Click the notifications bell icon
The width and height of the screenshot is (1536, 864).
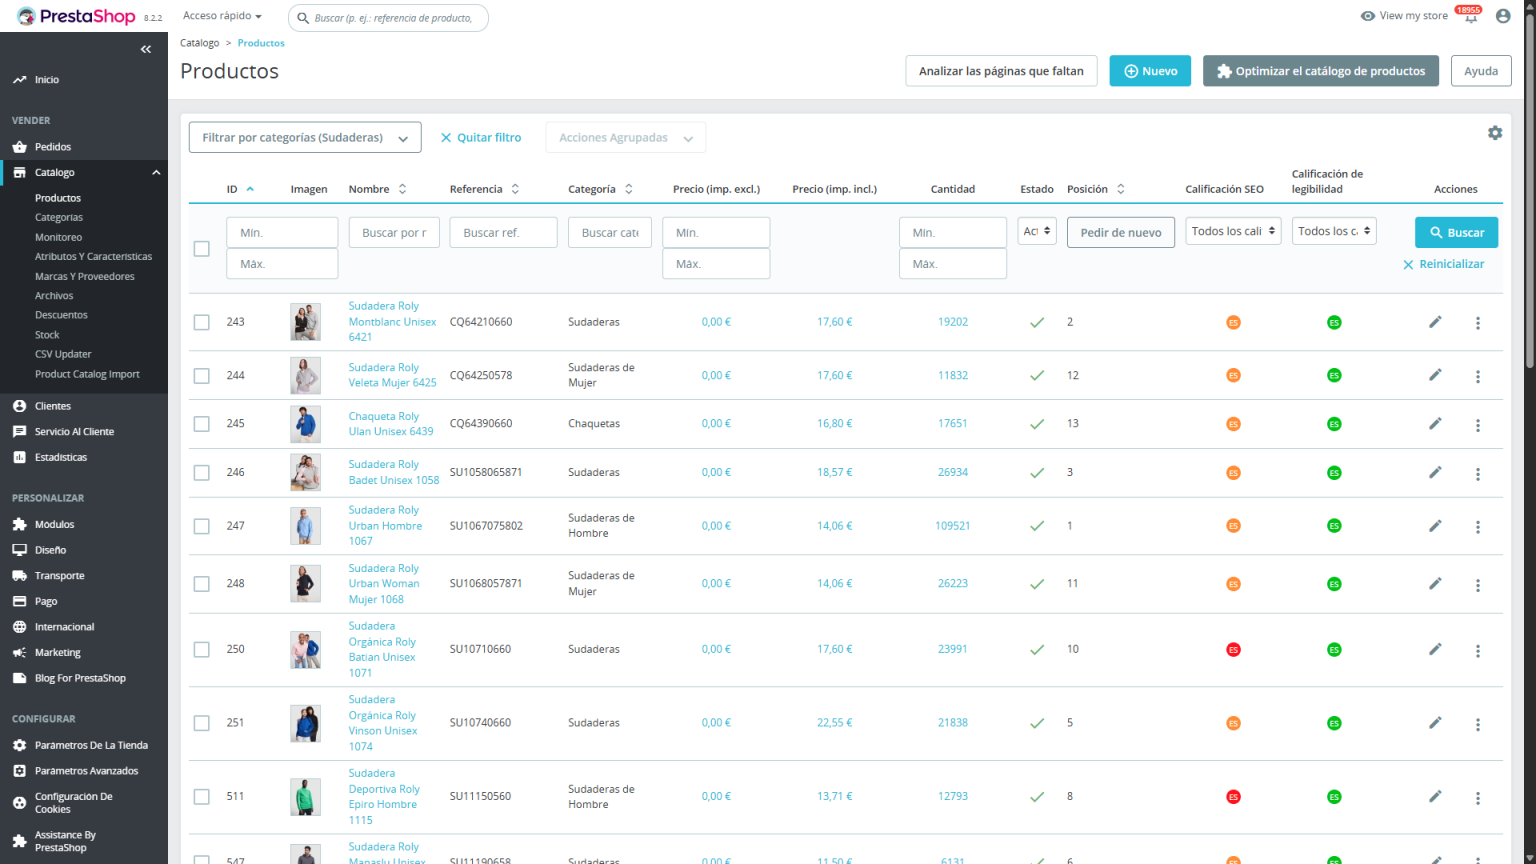coord(1470,18)
